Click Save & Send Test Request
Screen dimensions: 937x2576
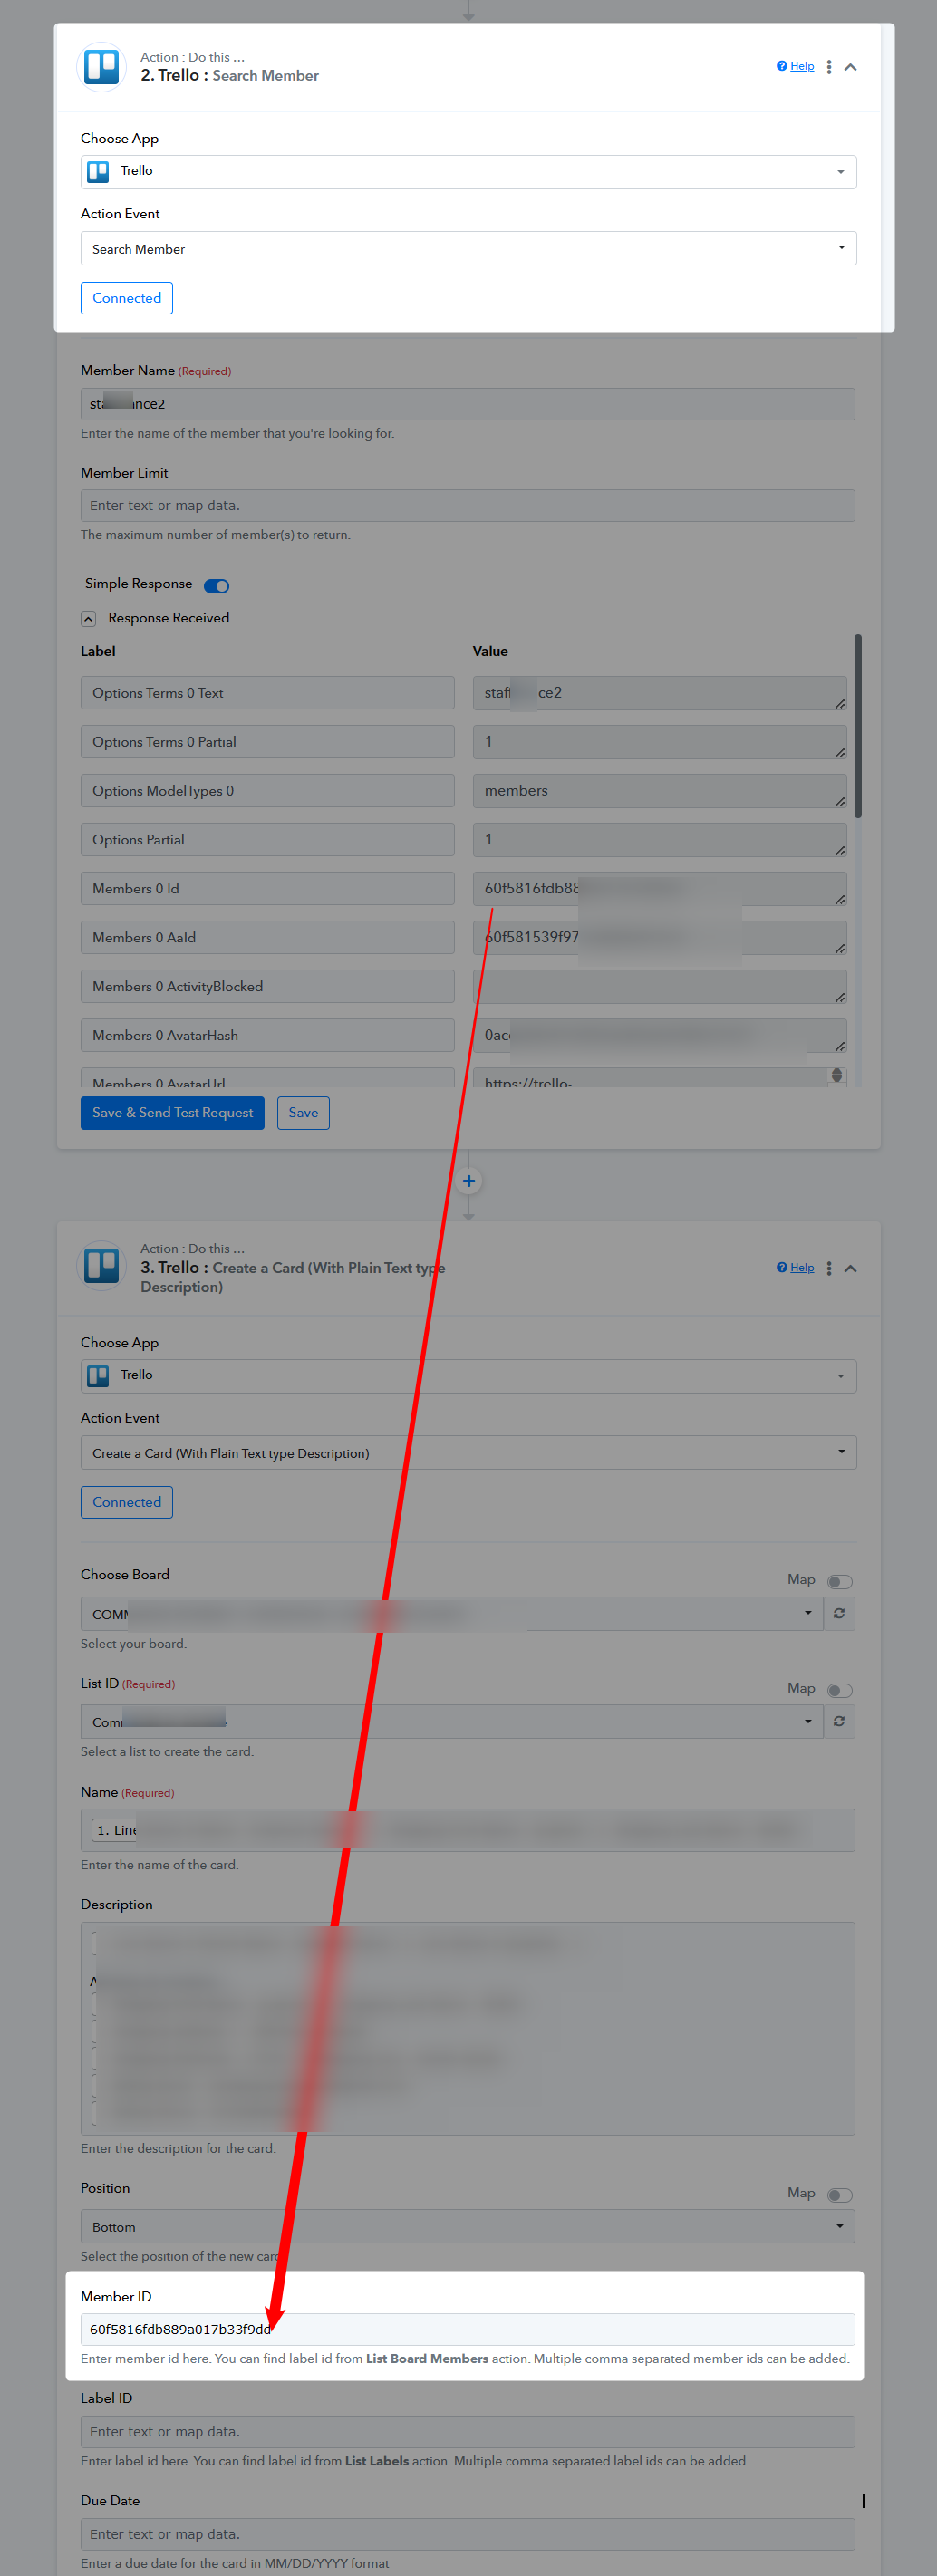172,1112
